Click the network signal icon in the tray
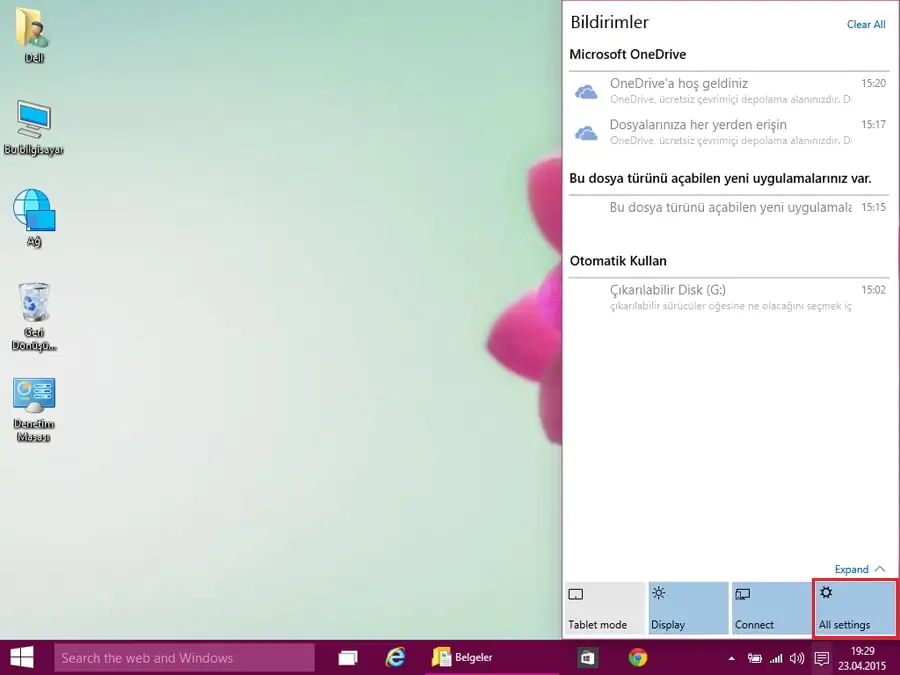The width and height of the screenshot is (900, 675). pyautogui.click(x=775, y=659)
